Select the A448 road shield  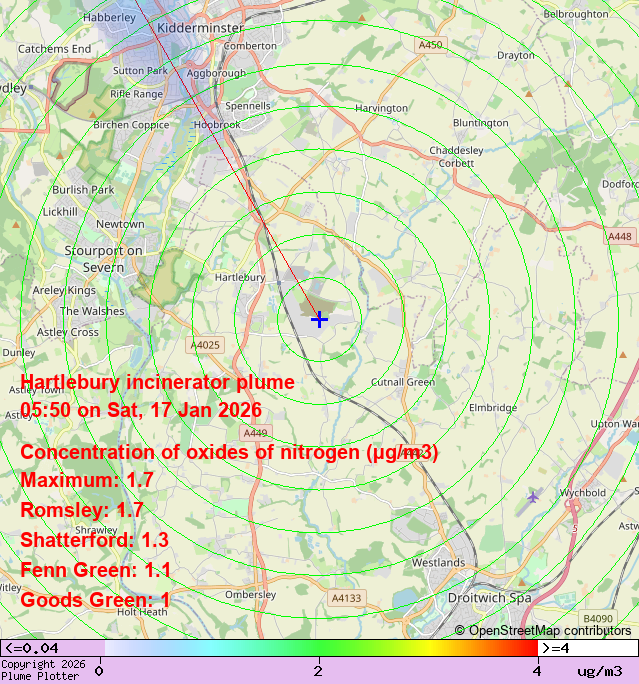point(619,237)
